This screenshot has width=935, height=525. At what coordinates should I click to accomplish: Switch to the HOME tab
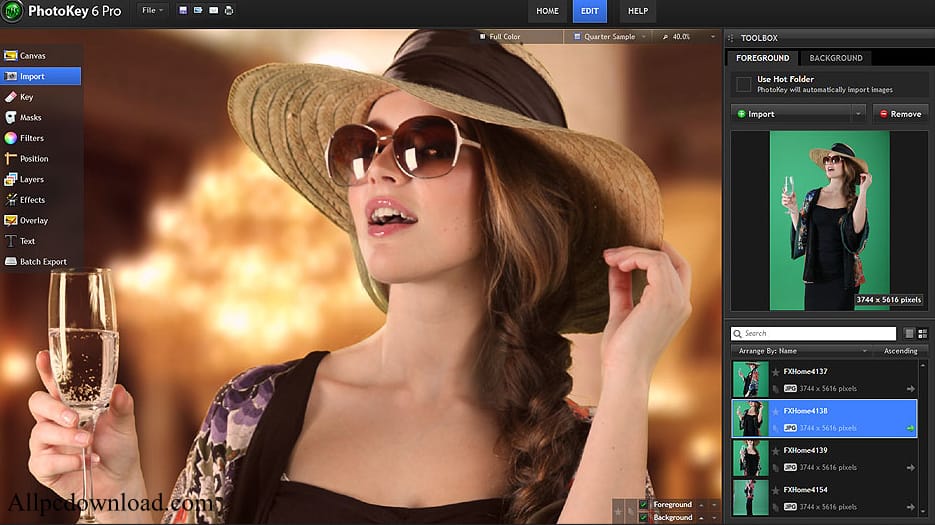point(547,11)
